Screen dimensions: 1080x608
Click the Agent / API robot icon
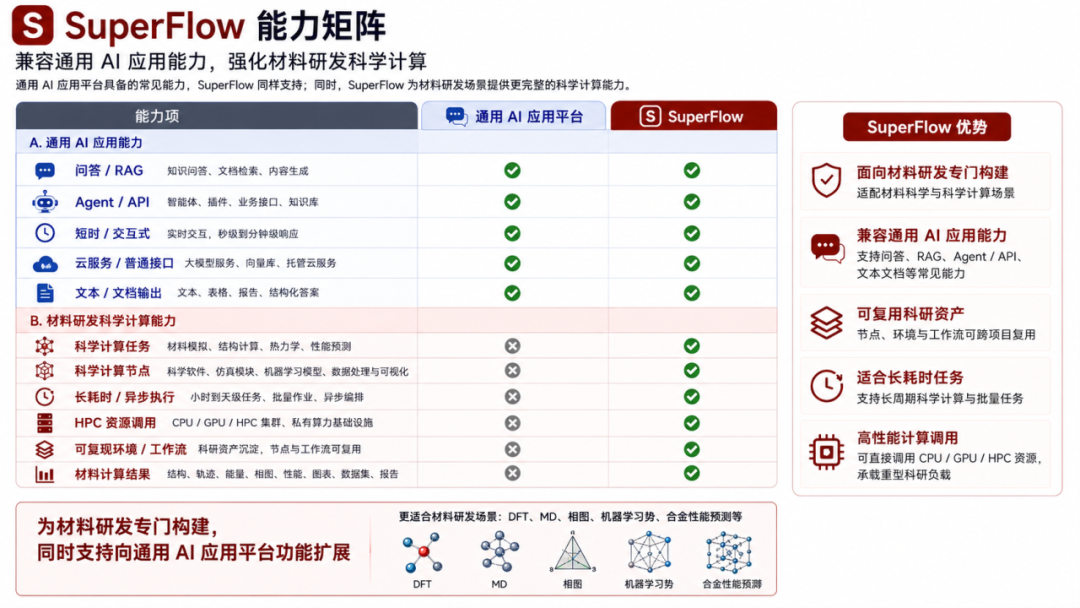tap(45, 202)
